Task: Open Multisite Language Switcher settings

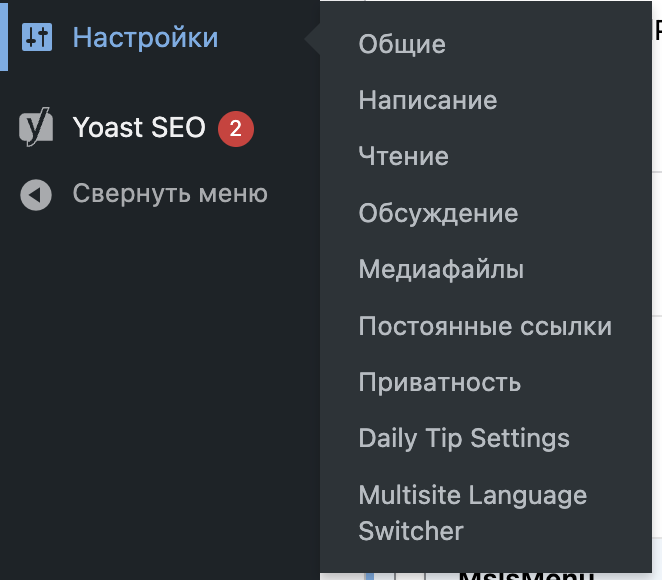Action: tap(472, 512)
